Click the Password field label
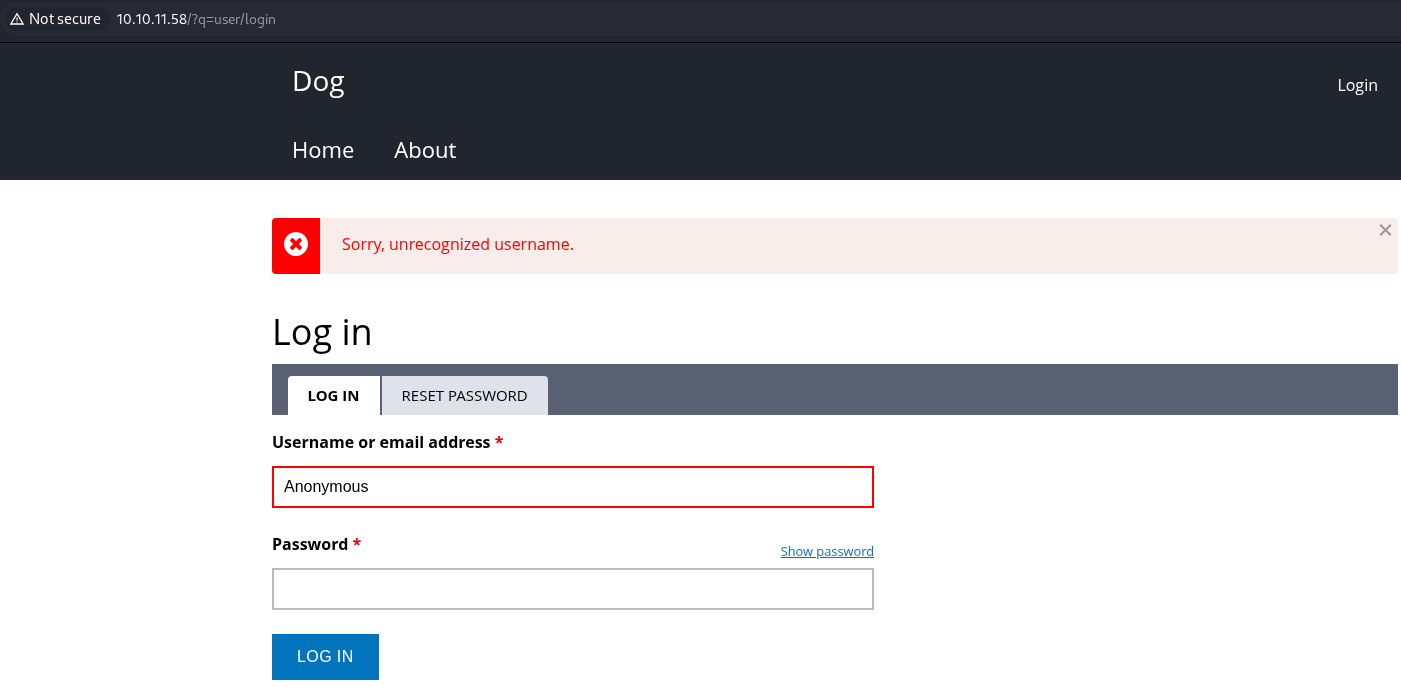The width and height of the screenshot is (1401, 687). tap(310, 544)
